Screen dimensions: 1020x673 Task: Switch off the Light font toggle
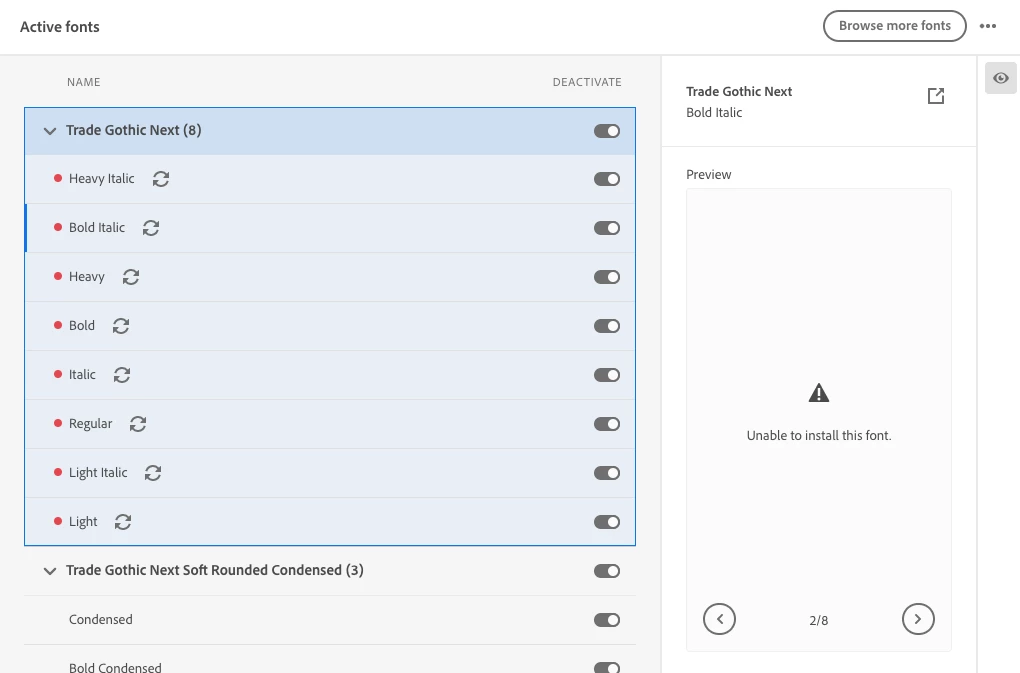606,522
